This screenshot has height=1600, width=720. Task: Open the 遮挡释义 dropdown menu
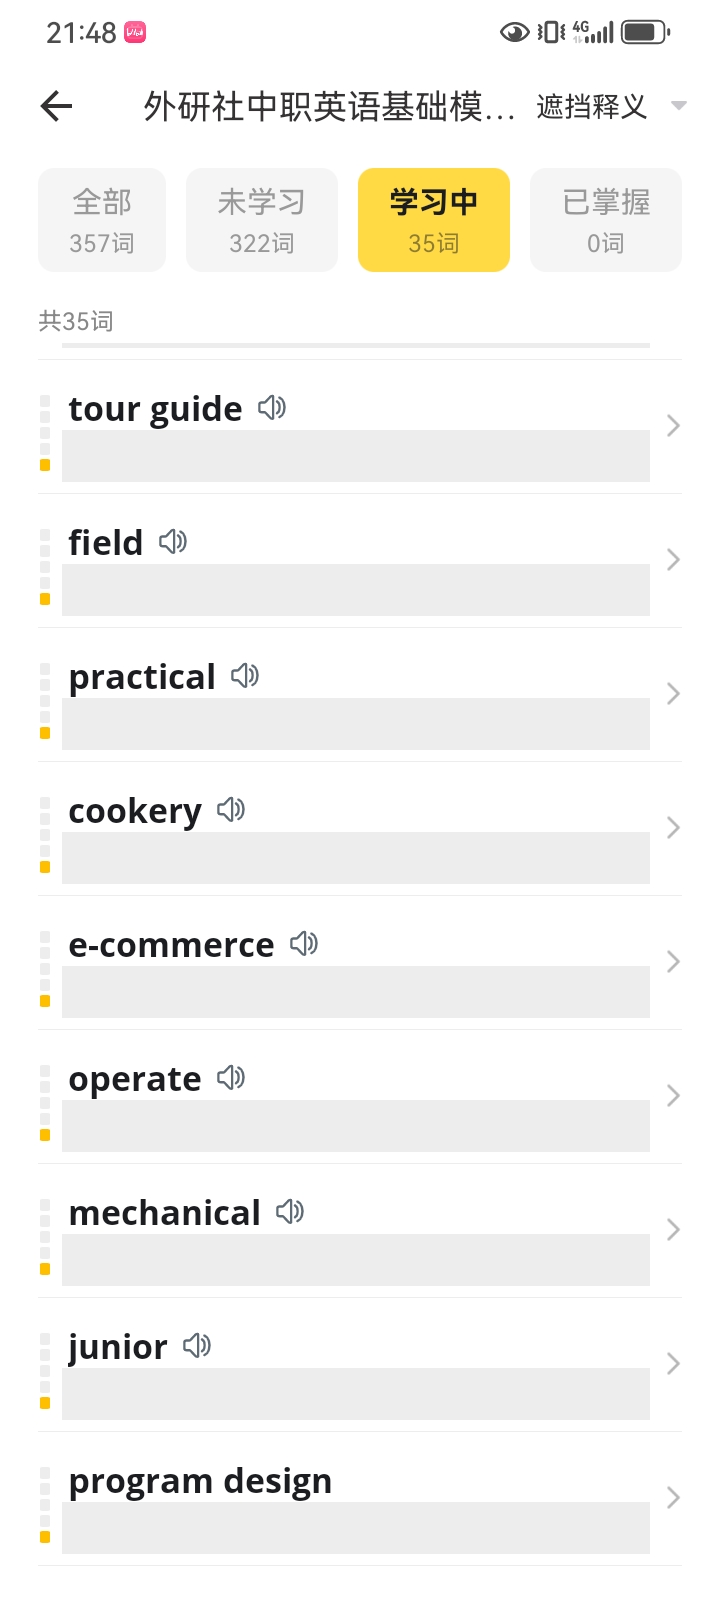611,106
